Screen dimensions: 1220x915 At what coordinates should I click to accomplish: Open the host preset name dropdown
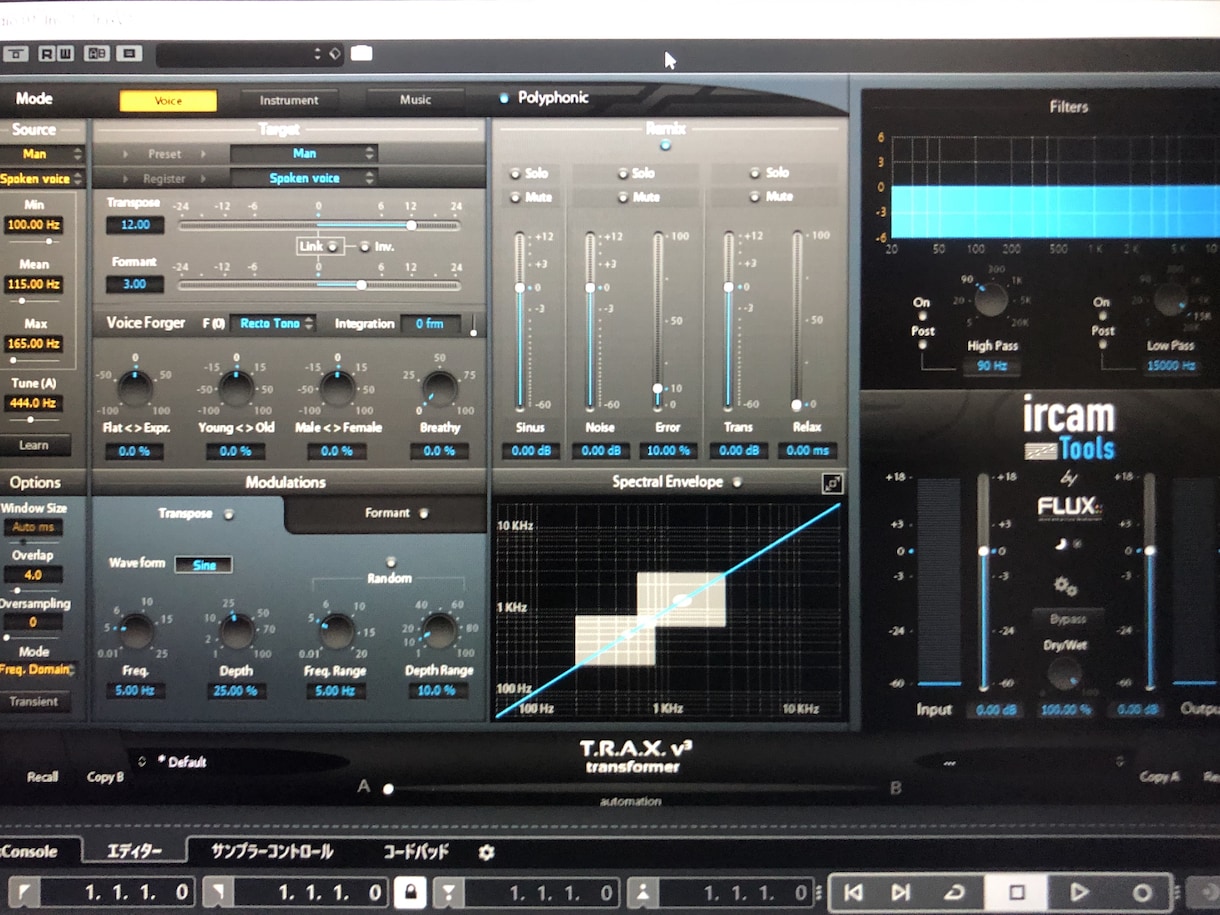pyautogui.click(x=250, y=54)
